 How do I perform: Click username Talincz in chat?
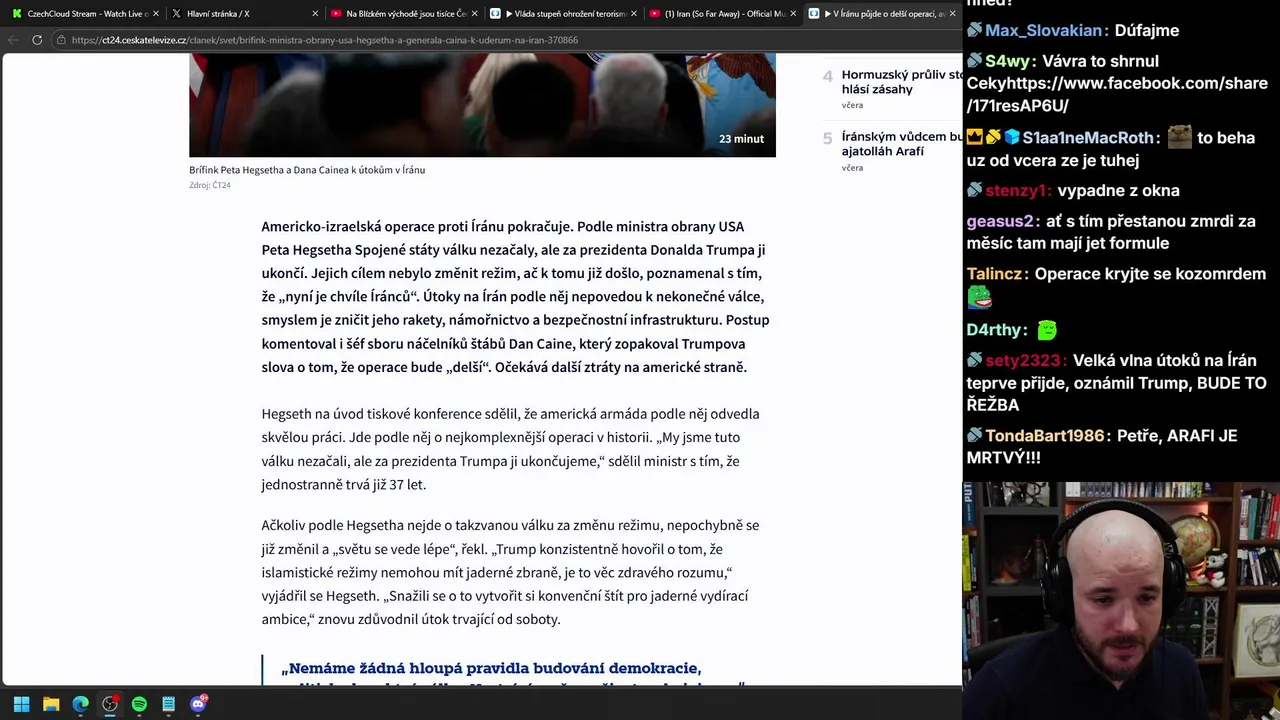point(996,274)
